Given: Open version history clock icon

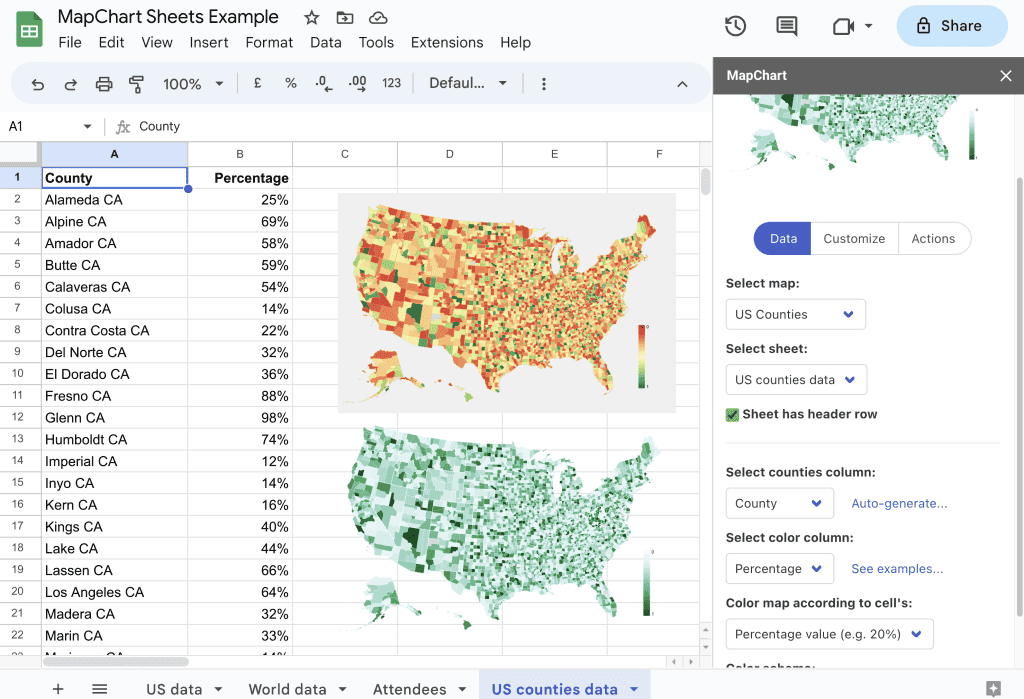Looking at the screenshot, I should (735, 26).
